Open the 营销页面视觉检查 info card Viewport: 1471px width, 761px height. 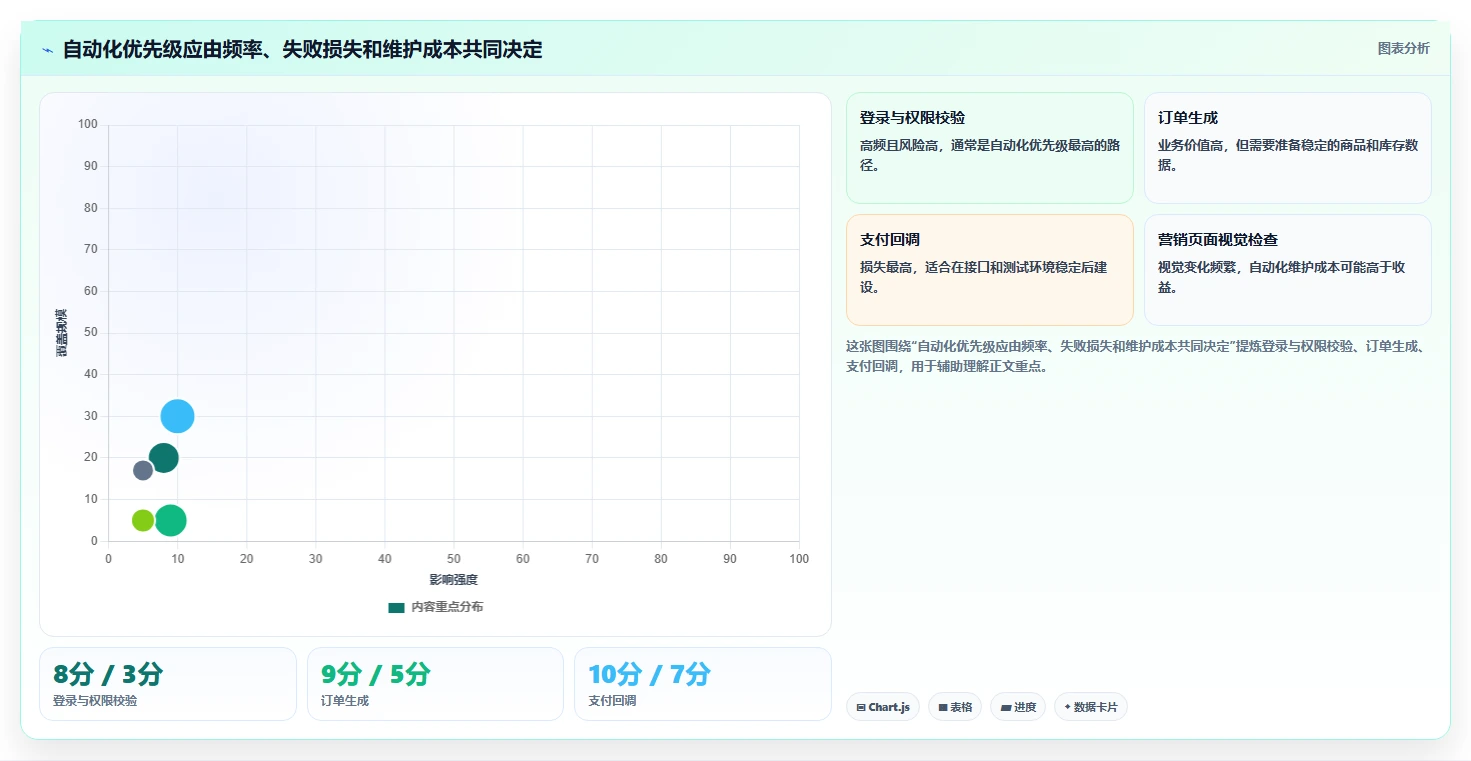tap(1288, 270)
